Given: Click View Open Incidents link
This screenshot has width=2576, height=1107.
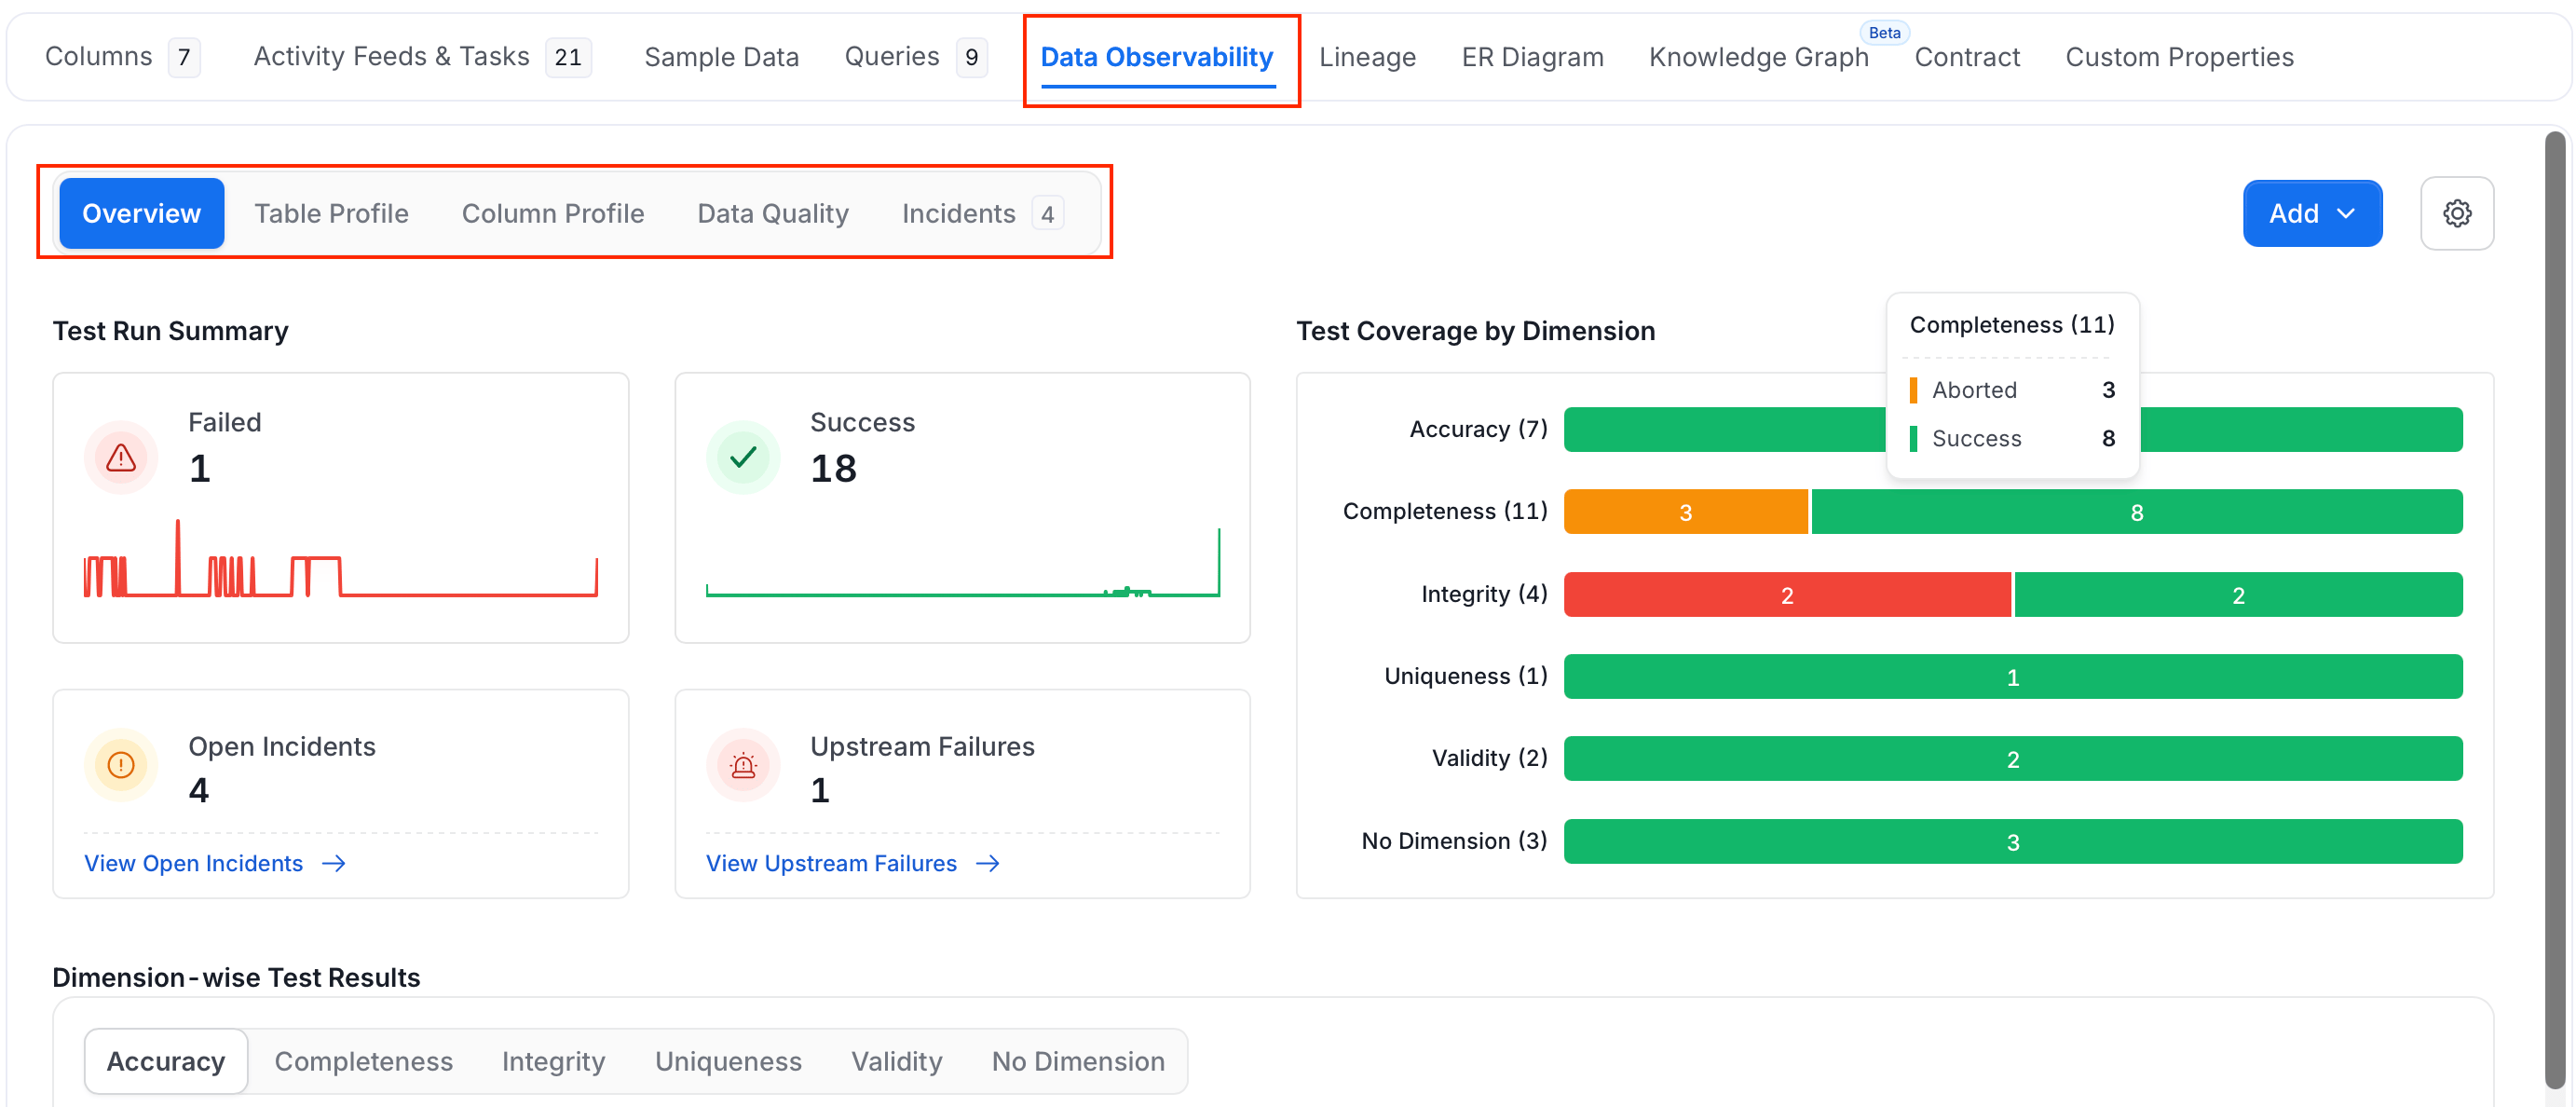Looking at the screenshot, I should coord(193,863).
